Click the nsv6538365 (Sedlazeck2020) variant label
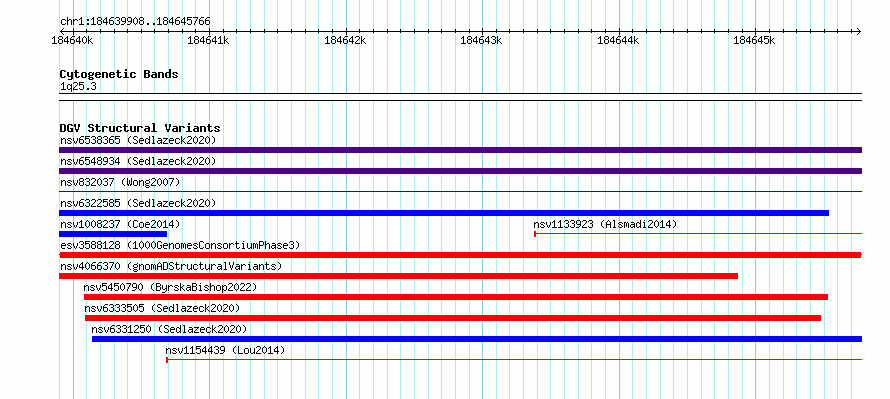The image size is (890, 399). click(x=138, y=140)
